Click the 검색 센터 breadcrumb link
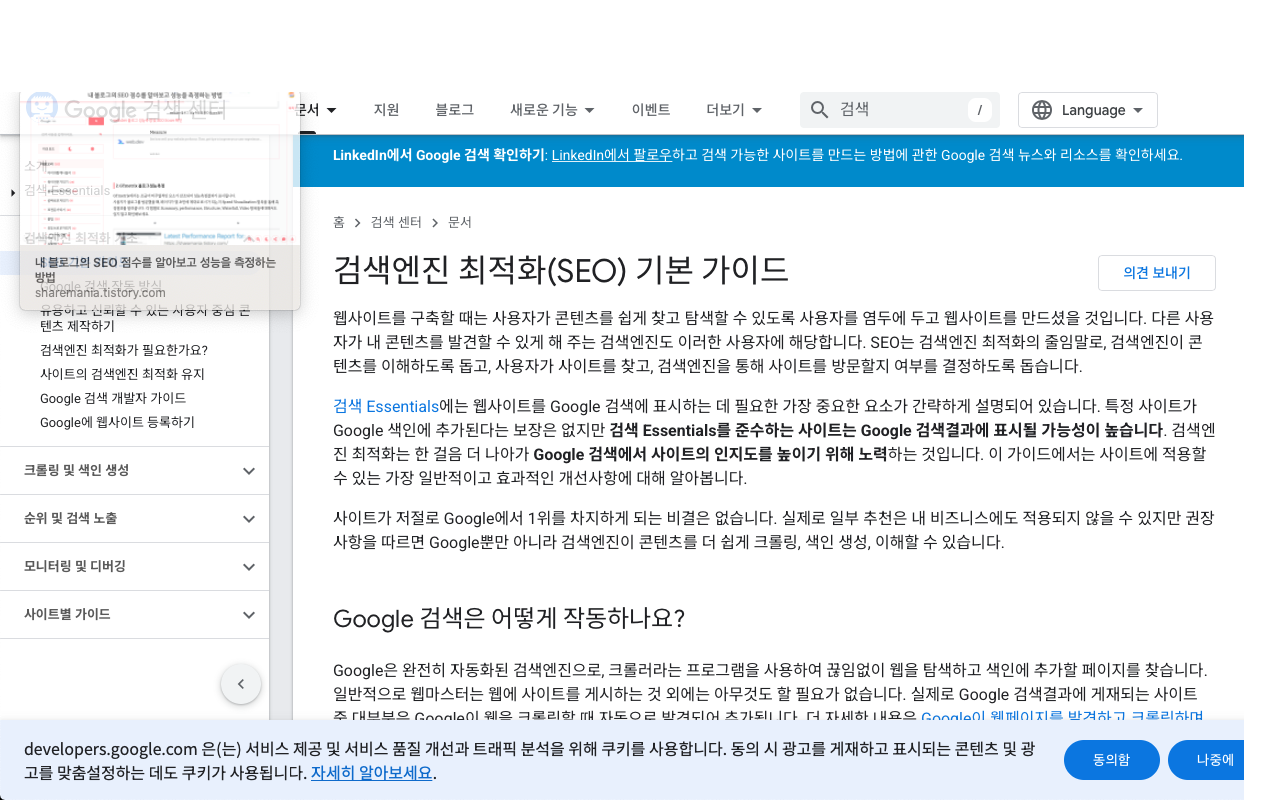The height and width of the screenshot is (800, 1280). point(396,222)
